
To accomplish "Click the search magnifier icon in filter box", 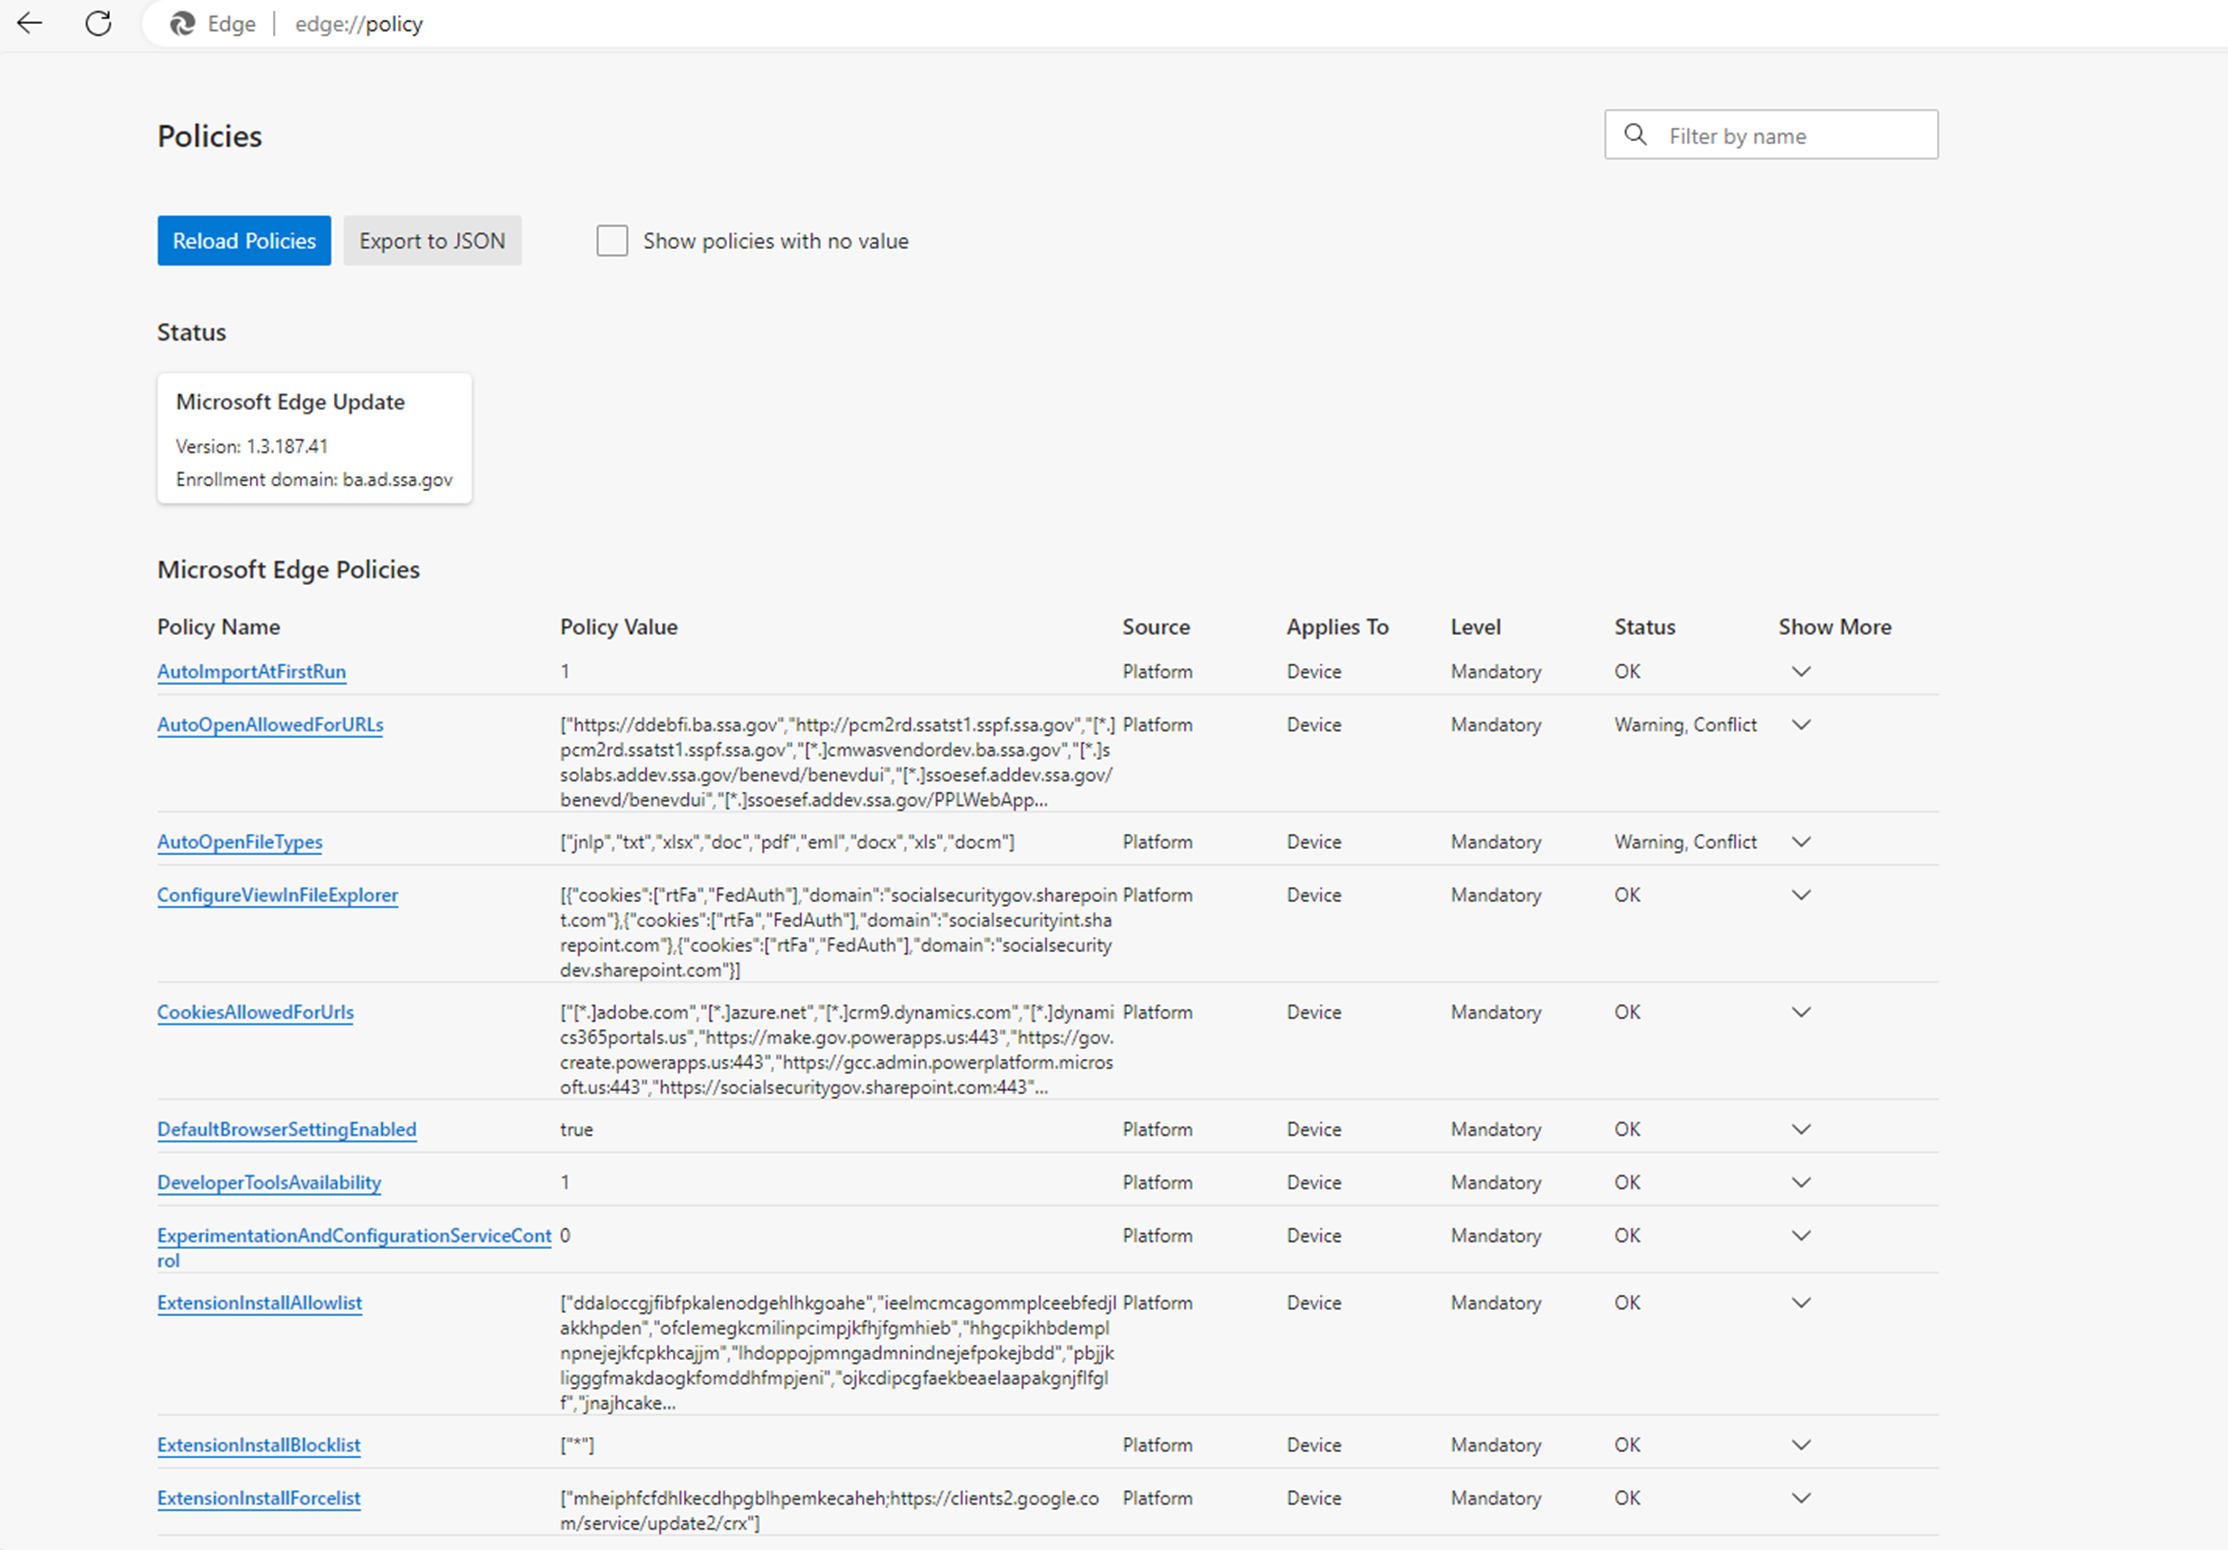I will 1635,134.
